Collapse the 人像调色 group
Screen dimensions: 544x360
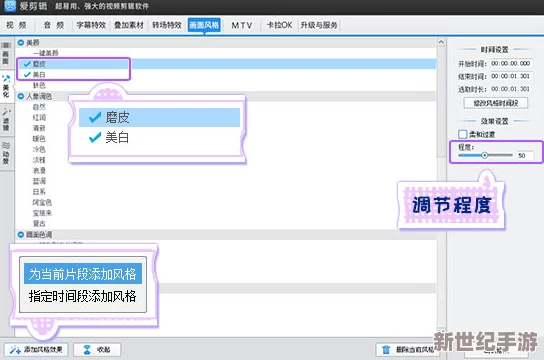21,96
